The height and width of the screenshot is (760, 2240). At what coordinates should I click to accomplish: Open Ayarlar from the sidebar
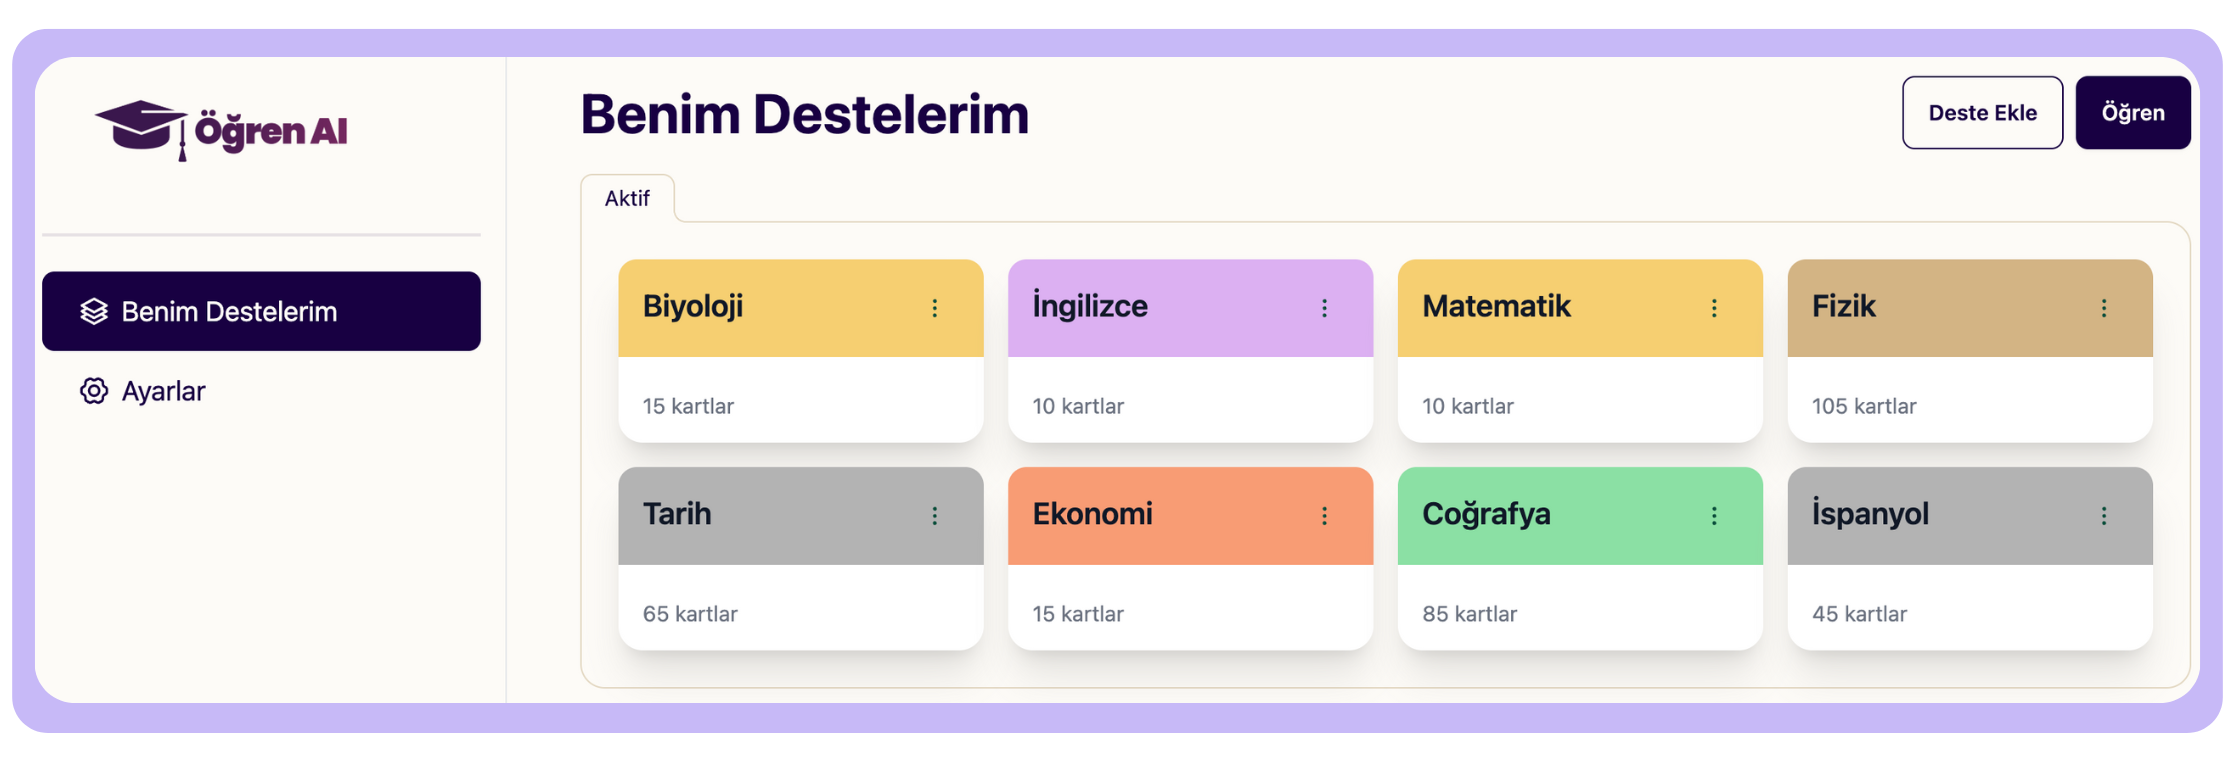[x=162, y=391]
